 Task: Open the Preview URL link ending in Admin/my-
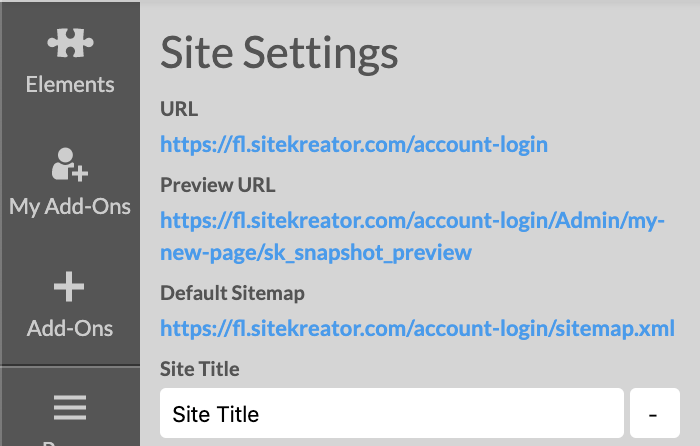click(412, 221)
